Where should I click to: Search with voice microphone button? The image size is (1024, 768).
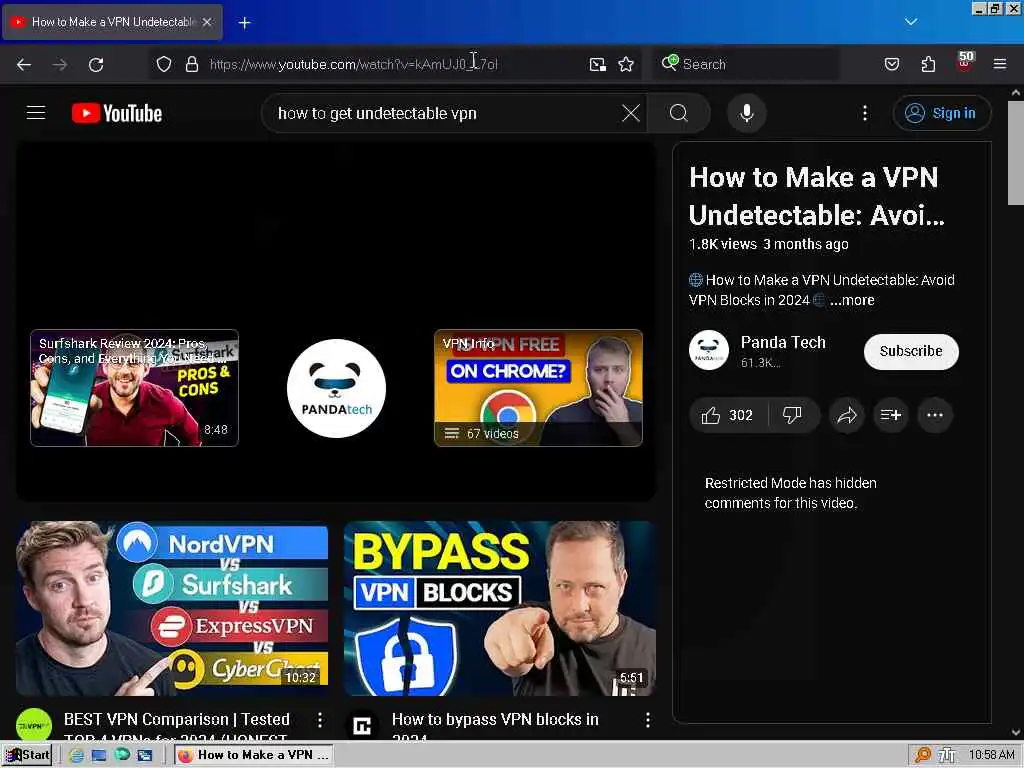click(746, 113)
